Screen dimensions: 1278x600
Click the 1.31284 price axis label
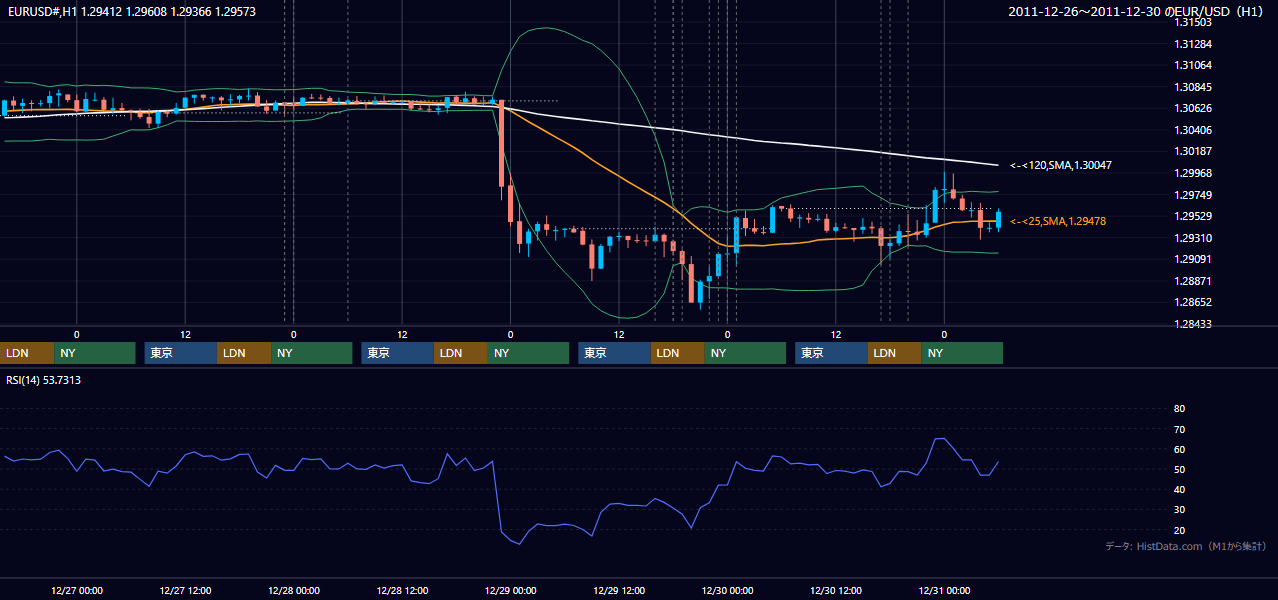pyautogui.click(x=1193, y=44)
